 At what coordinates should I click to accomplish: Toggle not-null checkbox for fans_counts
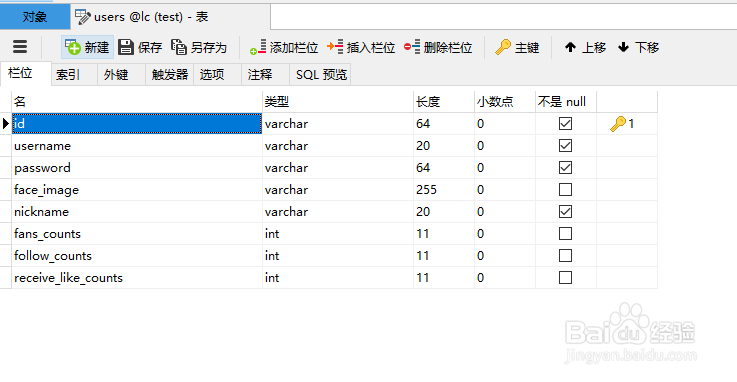pos(565,234)
